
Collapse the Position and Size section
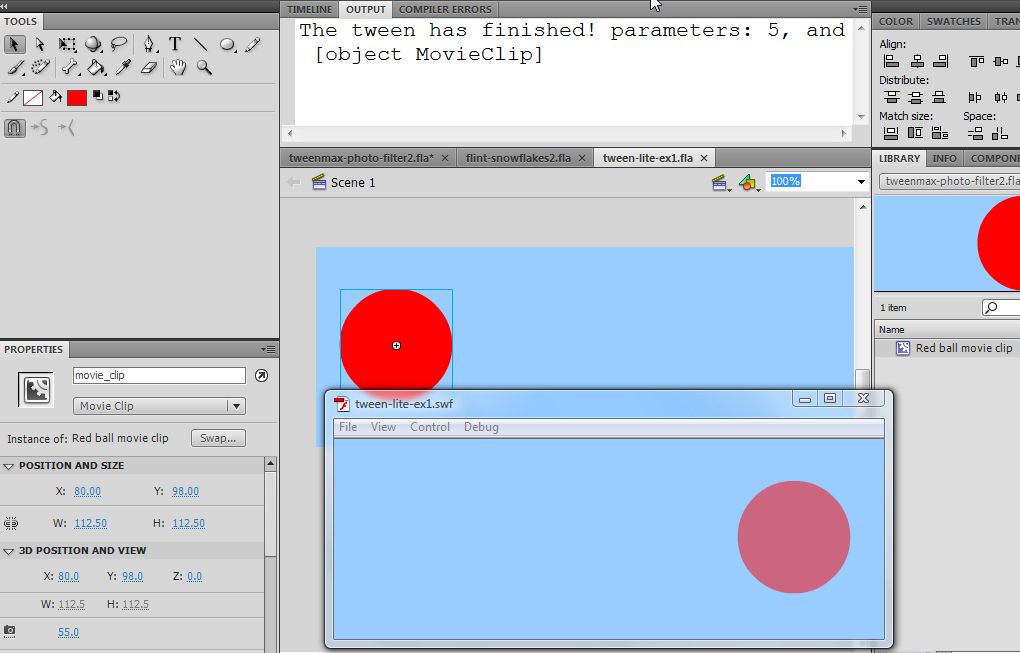tap(9, 466)
